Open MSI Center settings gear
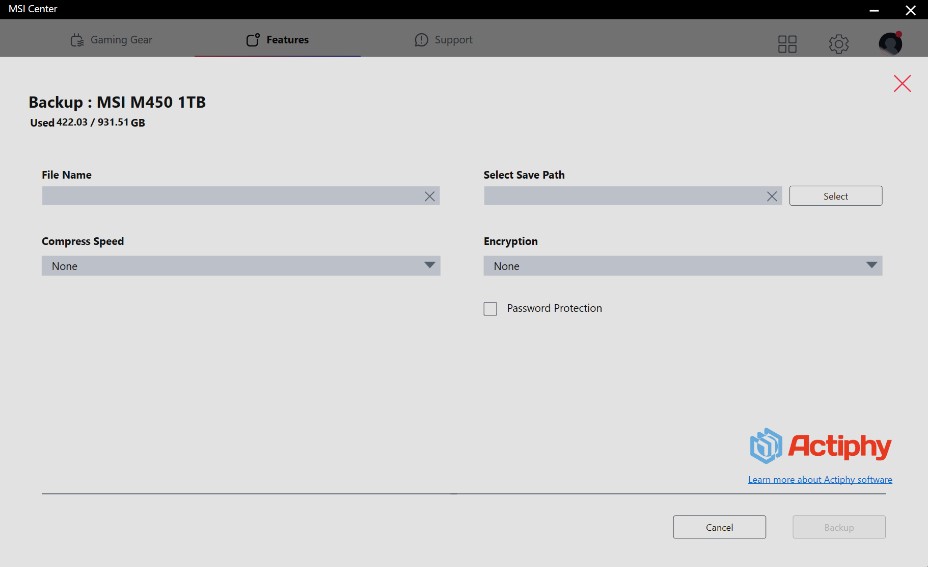928x567 pixels. pyautogui.click(x=838, y=44)
